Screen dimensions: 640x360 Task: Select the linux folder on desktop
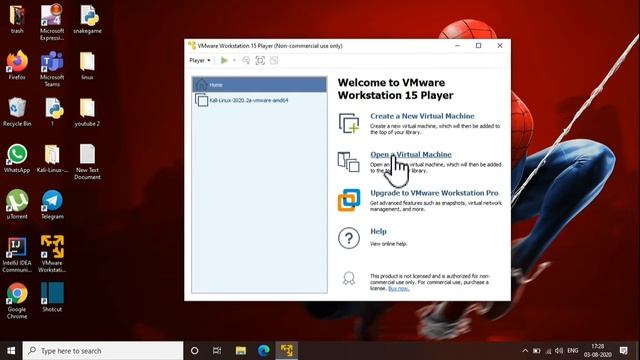coord(87,65)
